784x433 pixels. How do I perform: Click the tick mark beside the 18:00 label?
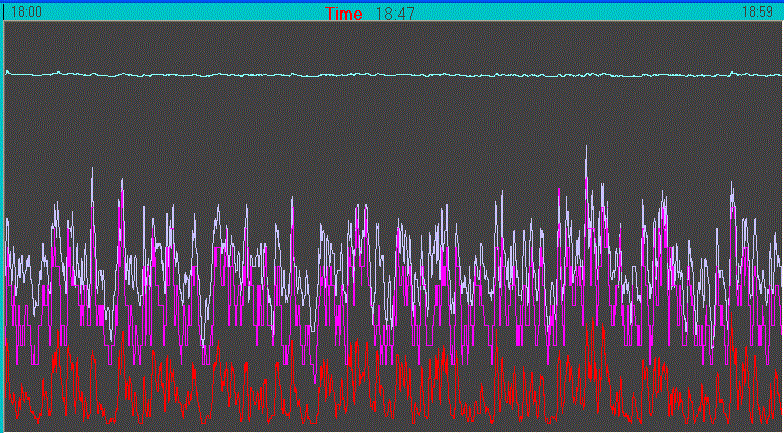tap(5, 12)
